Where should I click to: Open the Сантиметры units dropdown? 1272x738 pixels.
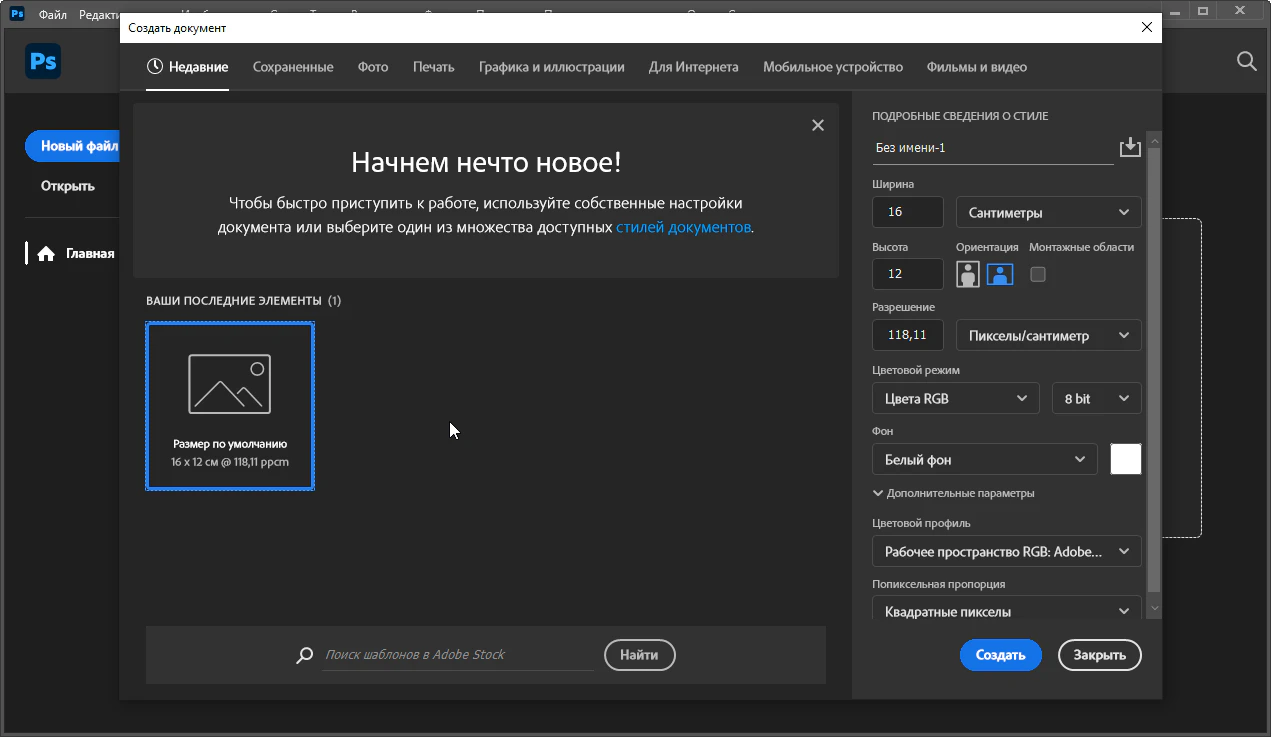[1048, 212]
